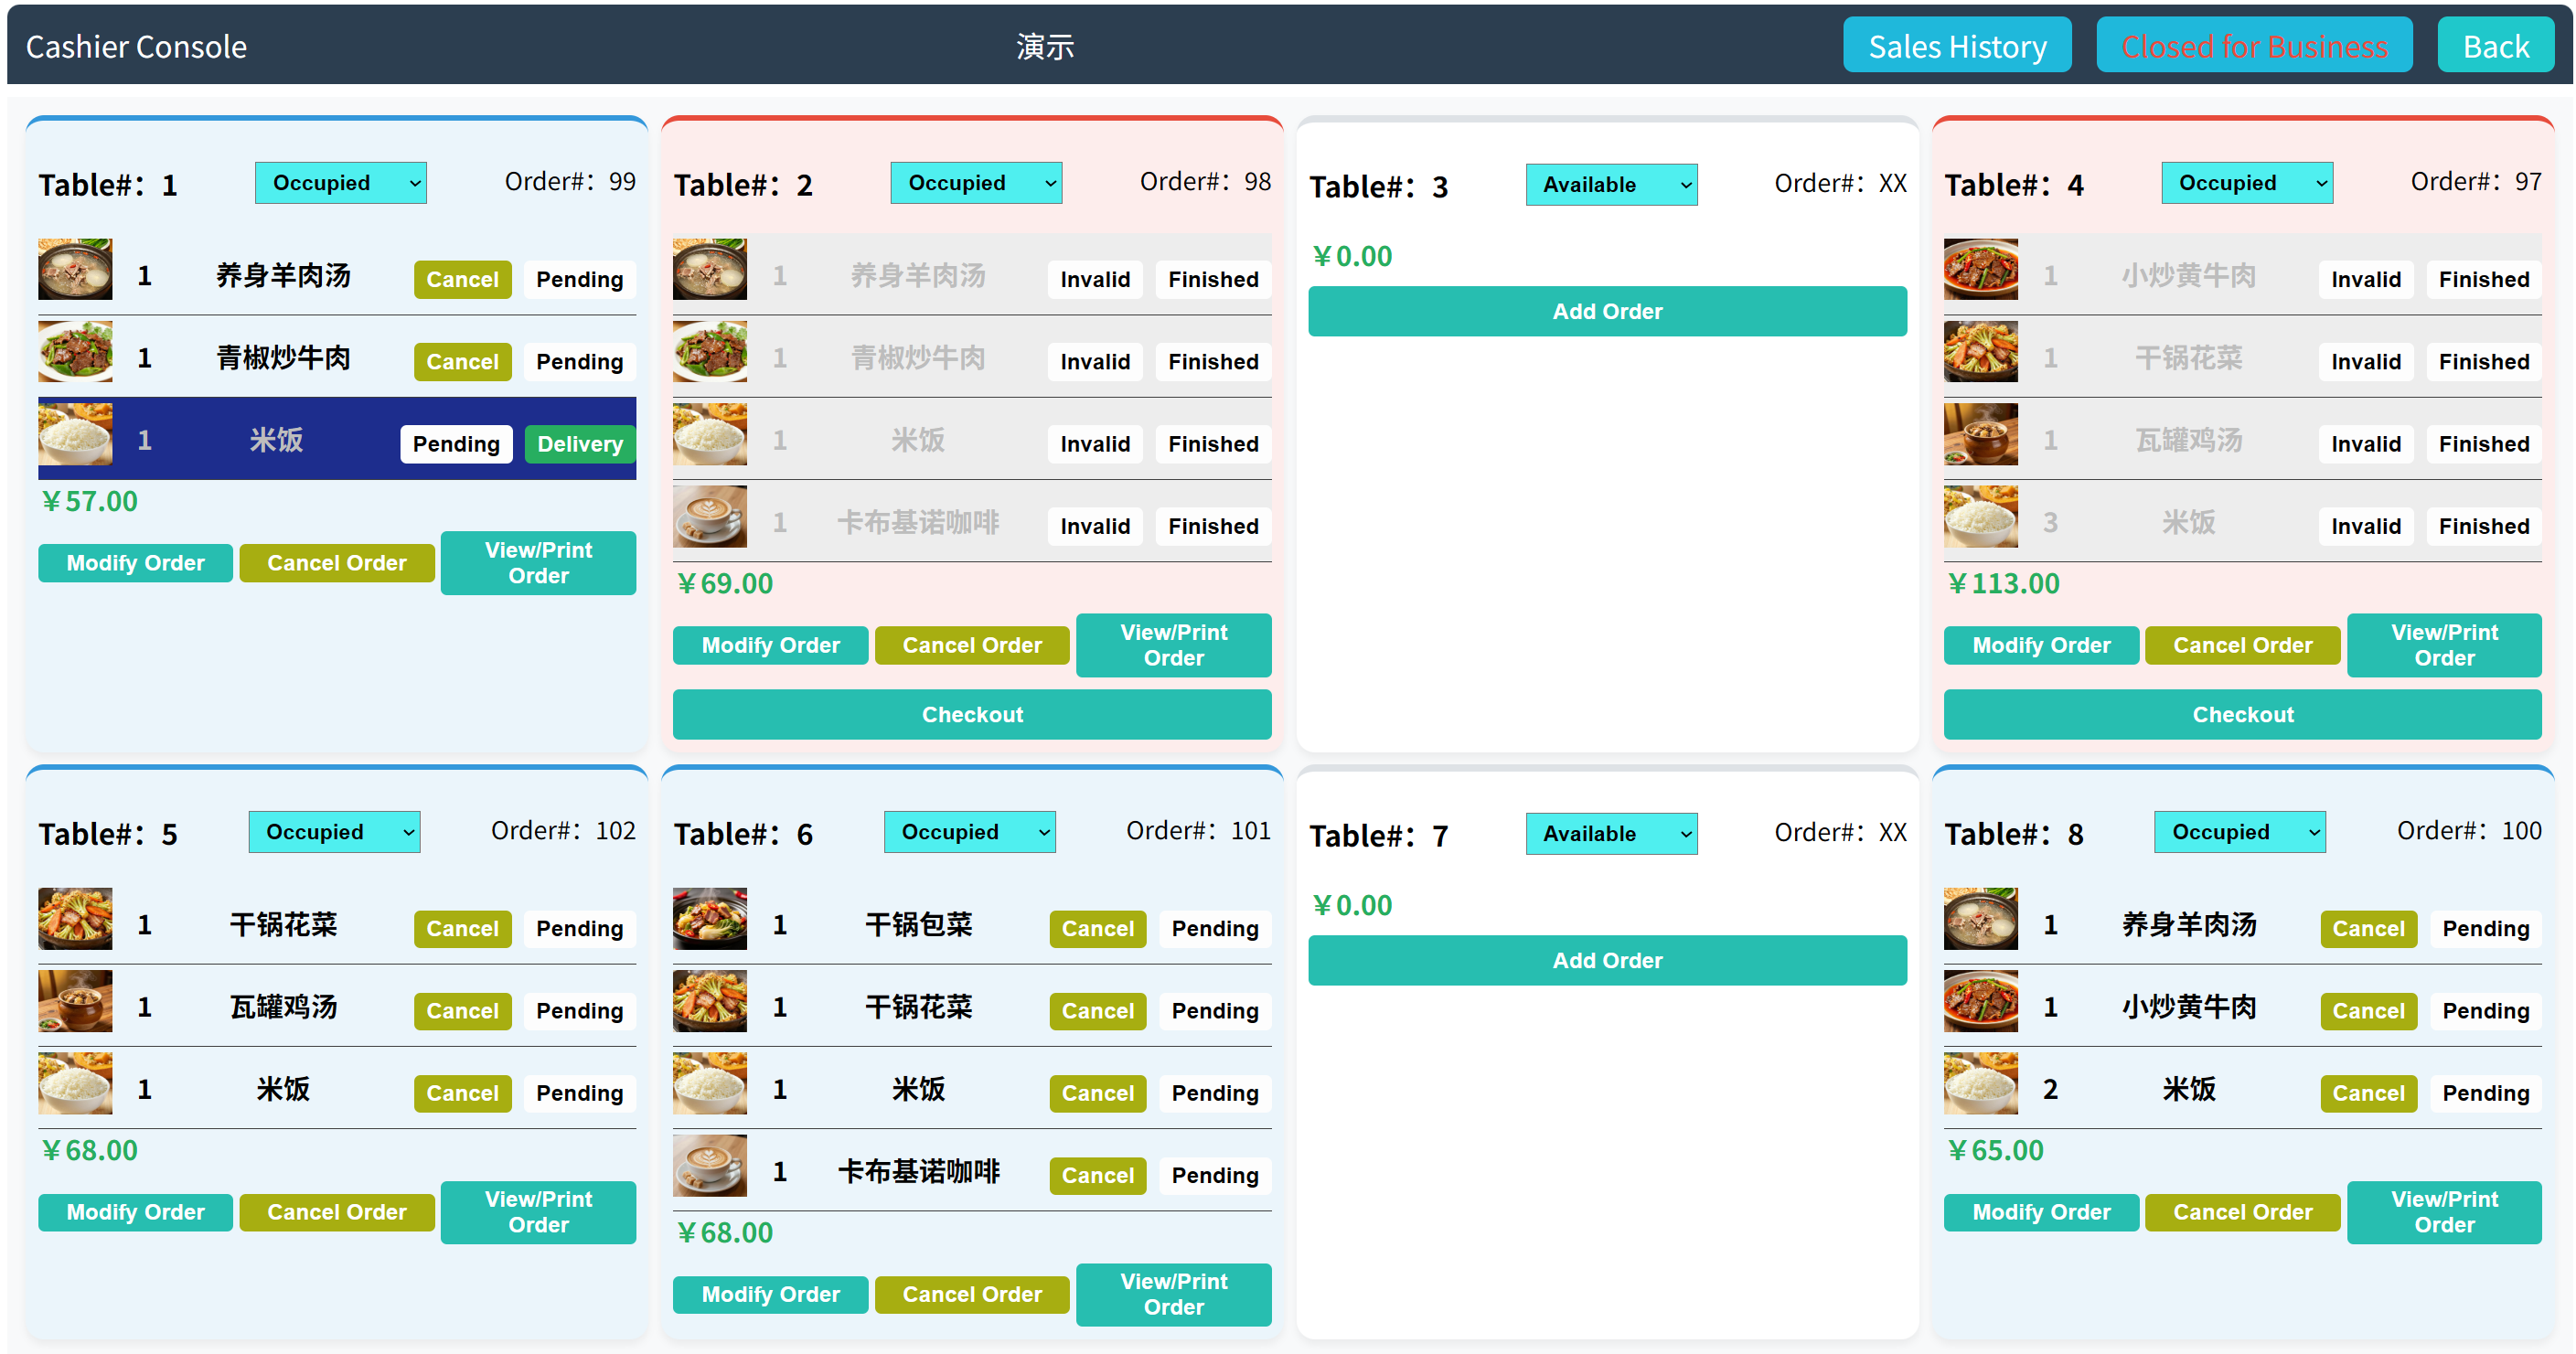Toggle the Delivery status on Table 1's rice item
Screen dimensions: 2576x1354
pos(579,444)
